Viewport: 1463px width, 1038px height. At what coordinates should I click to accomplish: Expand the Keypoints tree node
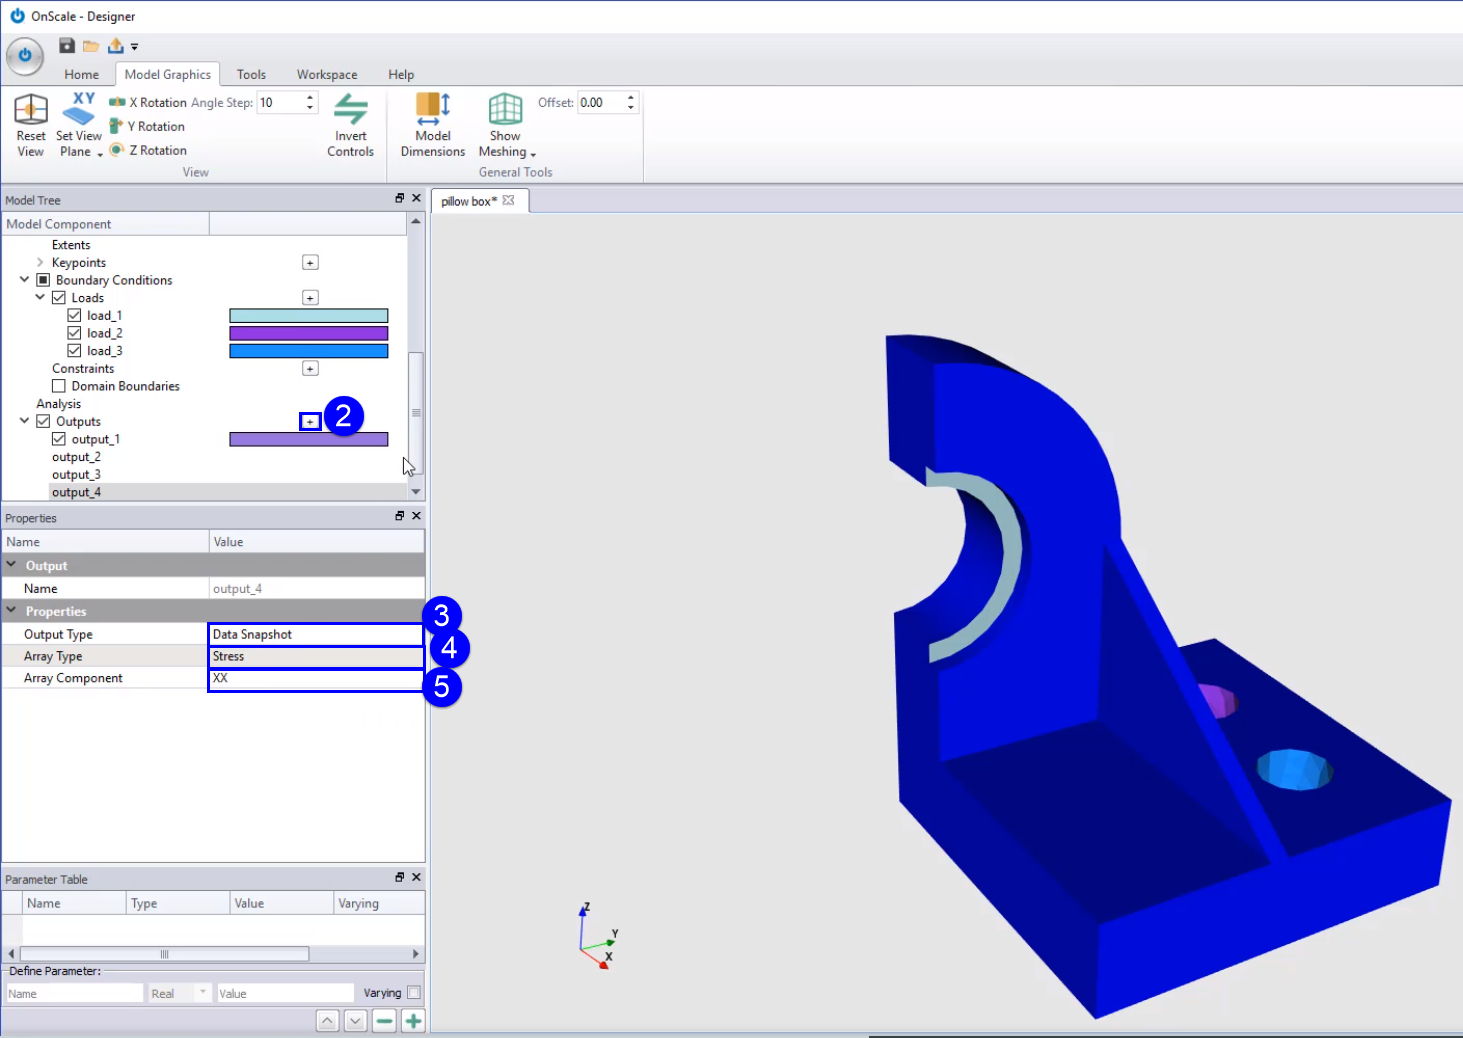coord(40,263)
